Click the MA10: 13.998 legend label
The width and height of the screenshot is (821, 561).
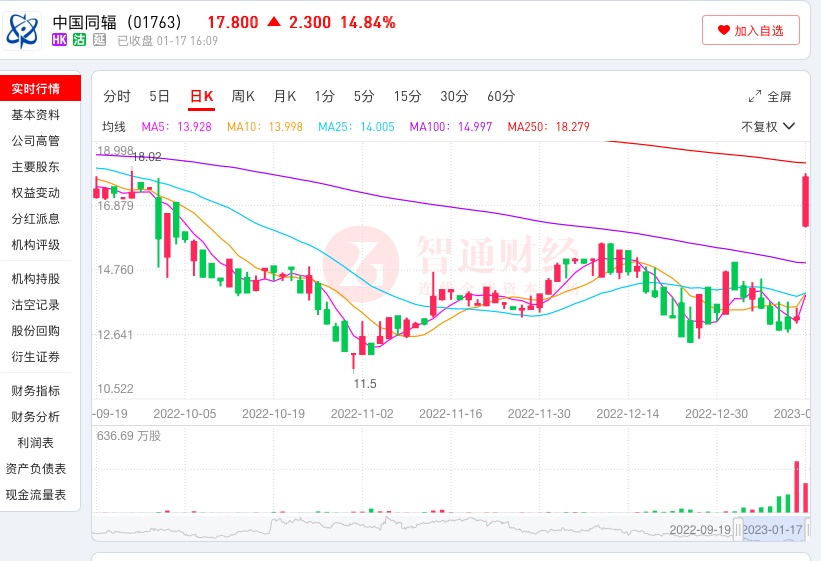tap(265, 127)
